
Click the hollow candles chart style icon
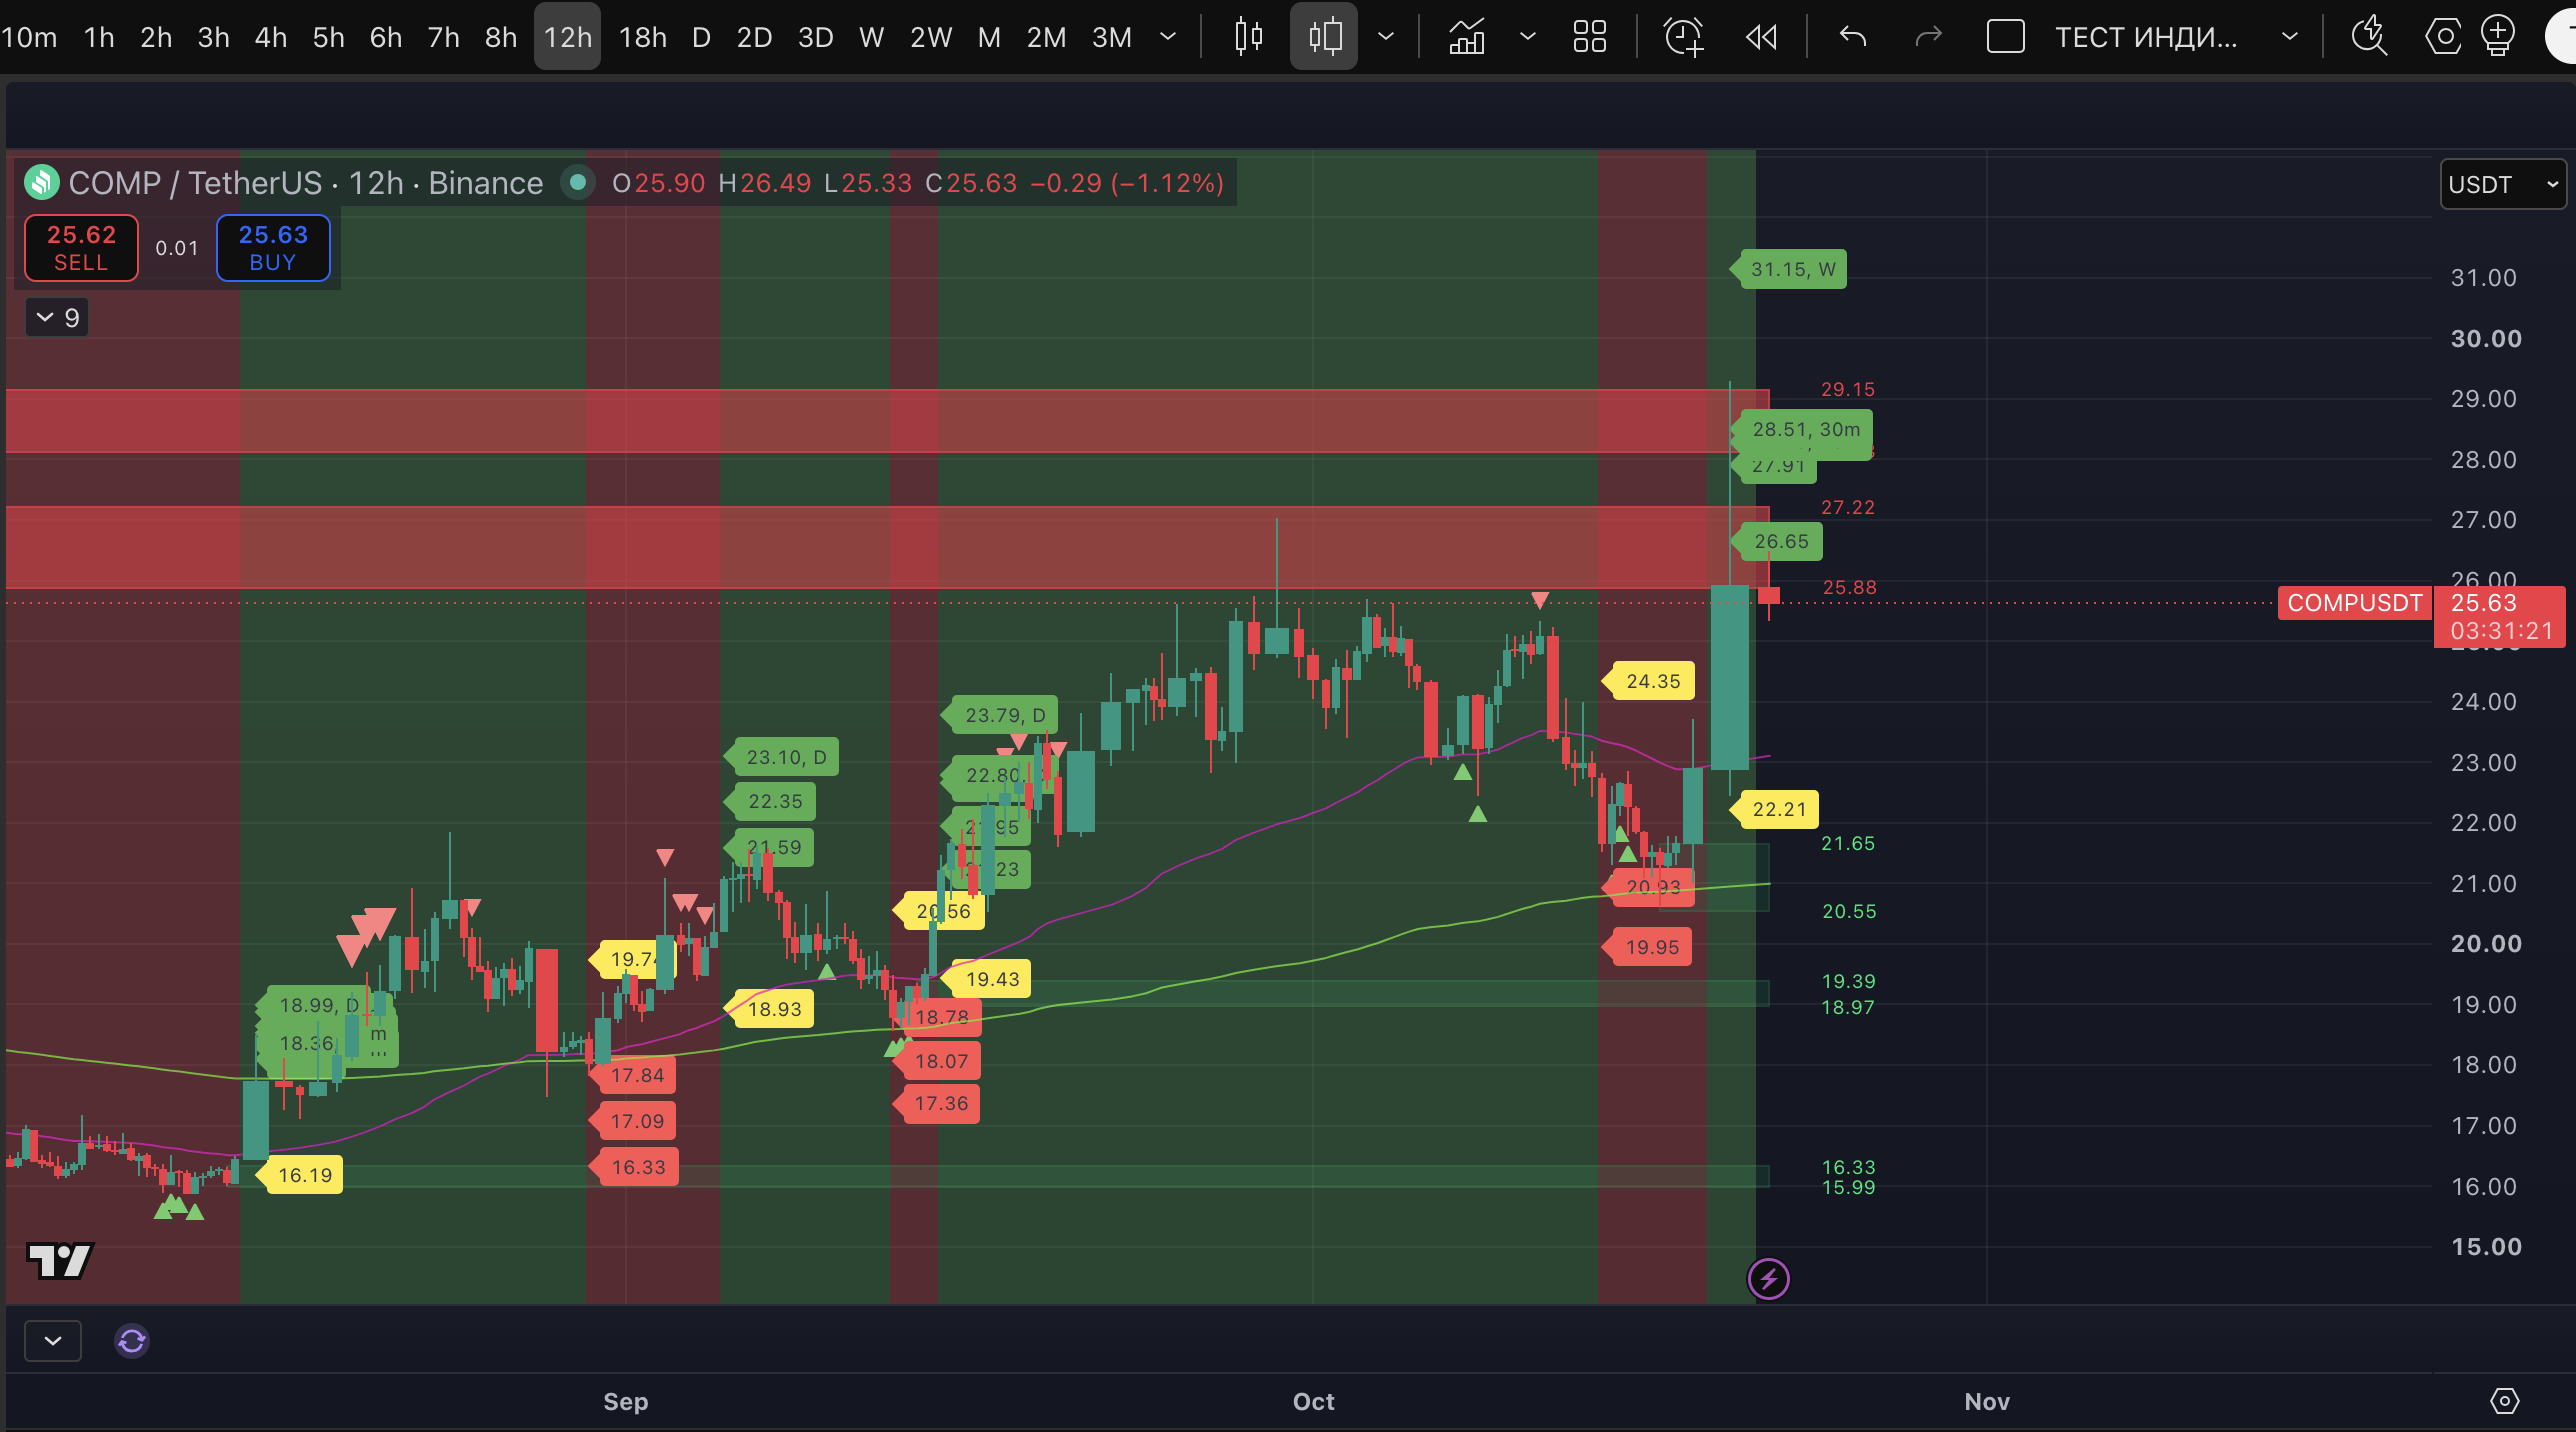[1324, 37]
